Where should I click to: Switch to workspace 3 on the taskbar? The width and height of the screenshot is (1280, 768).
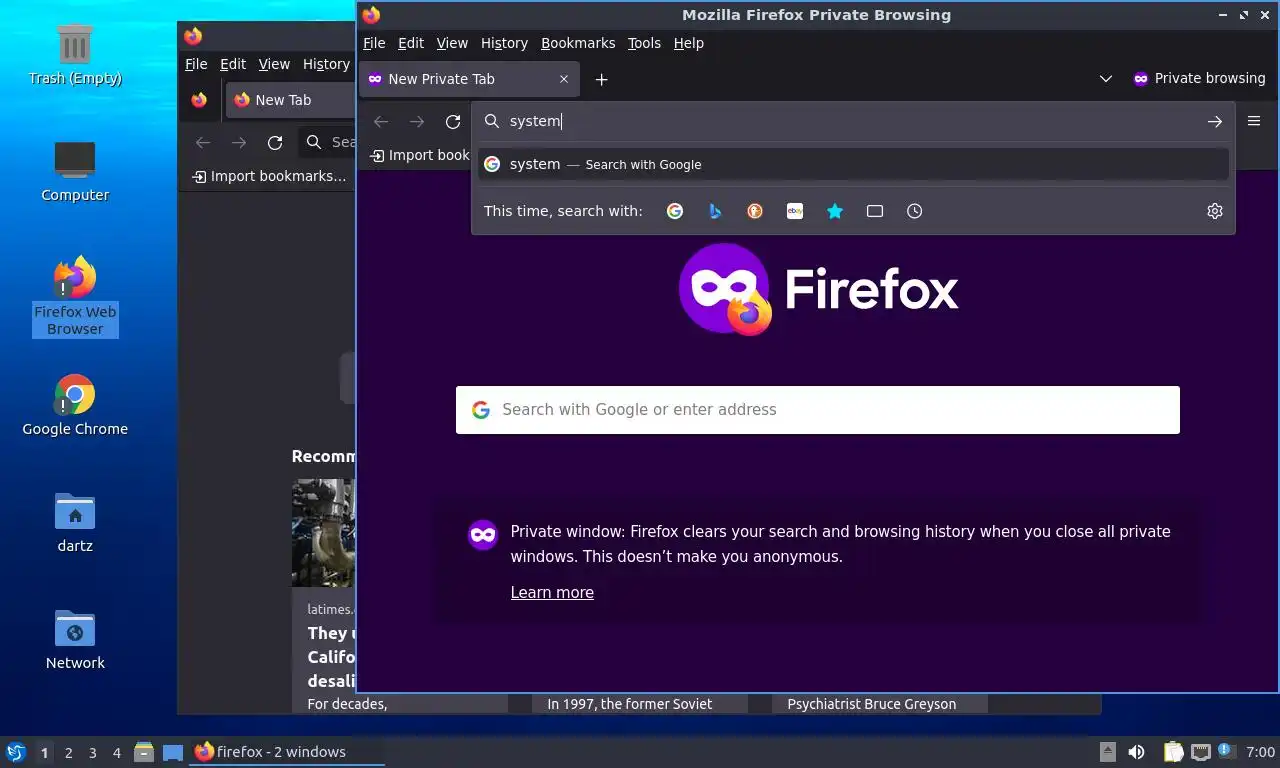point(93,753)
